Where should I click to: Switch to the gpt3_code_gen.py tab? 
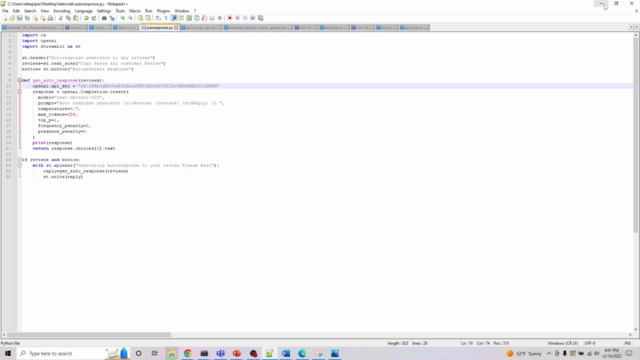[x=201, y=27]
